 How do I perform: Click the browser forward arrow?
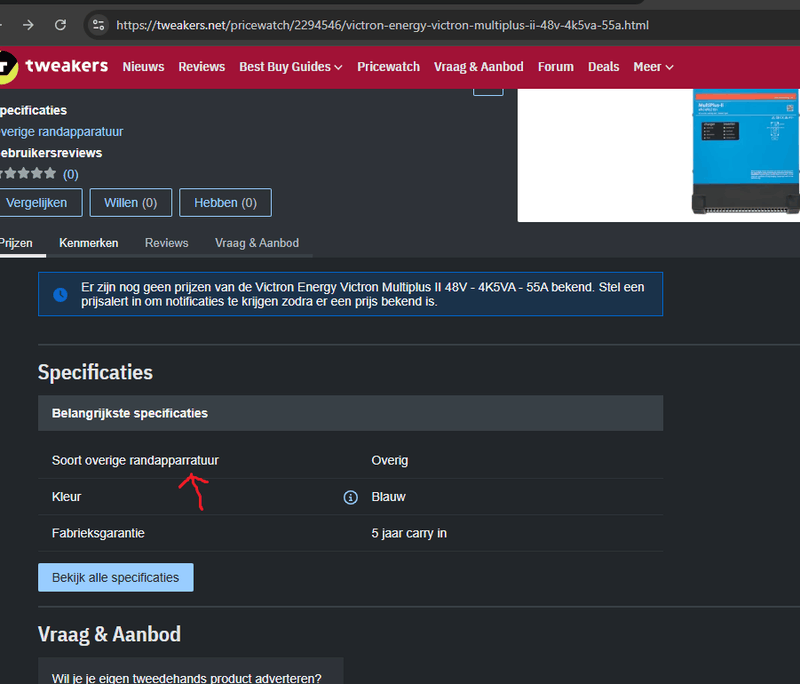coord(28,25)
